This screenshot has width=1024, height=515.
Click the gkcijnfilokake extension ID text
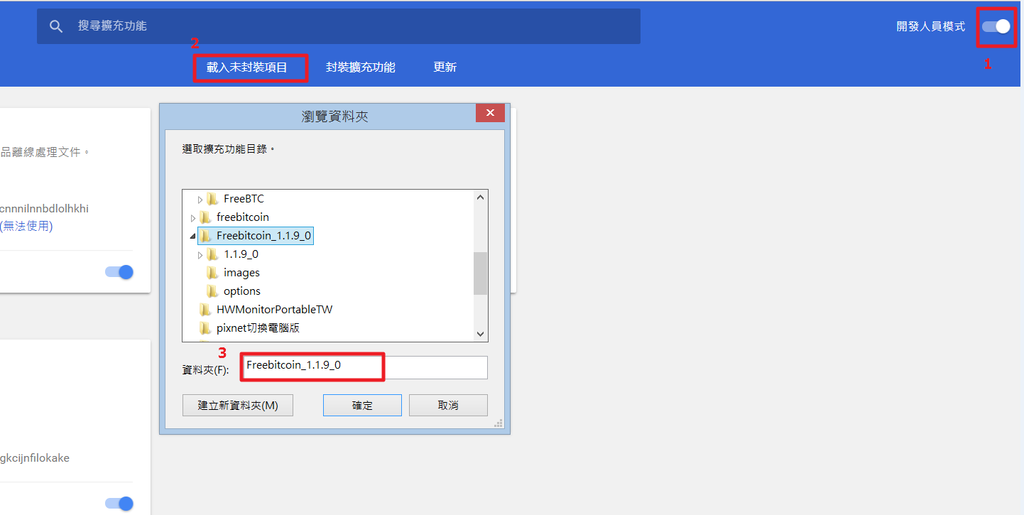pos(35,458)
